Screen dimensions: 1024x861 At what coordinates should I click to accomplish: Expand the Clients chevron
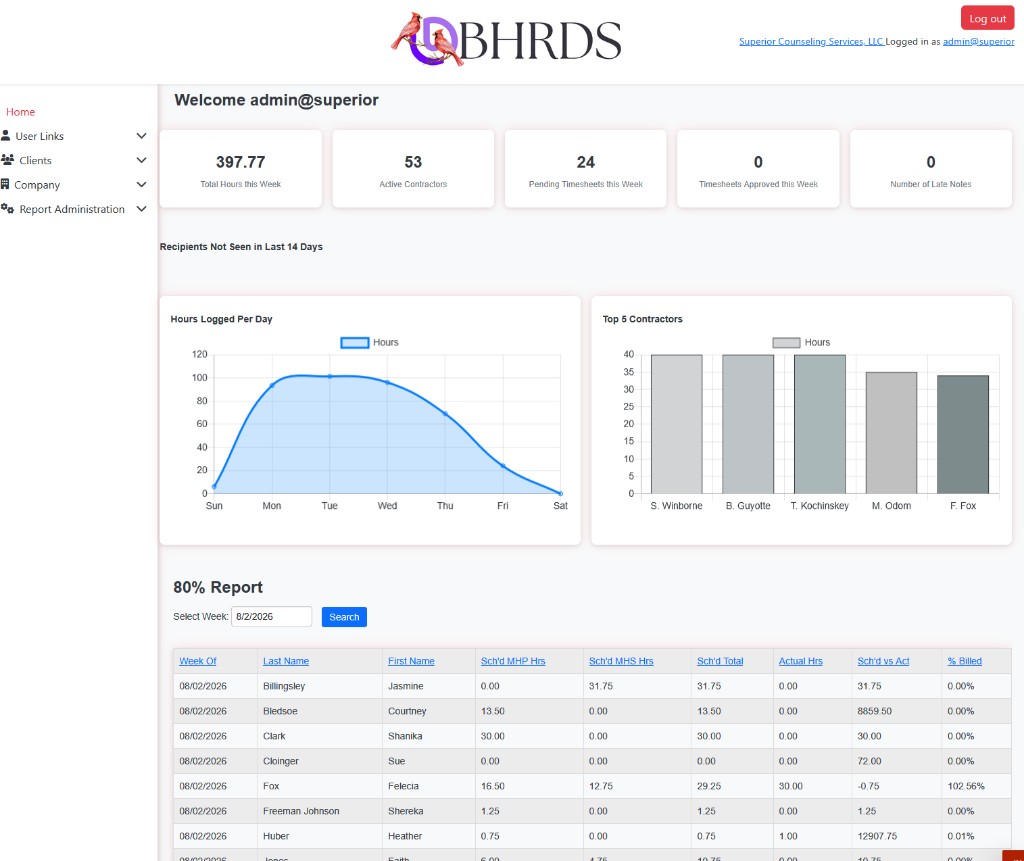[141, 160]
